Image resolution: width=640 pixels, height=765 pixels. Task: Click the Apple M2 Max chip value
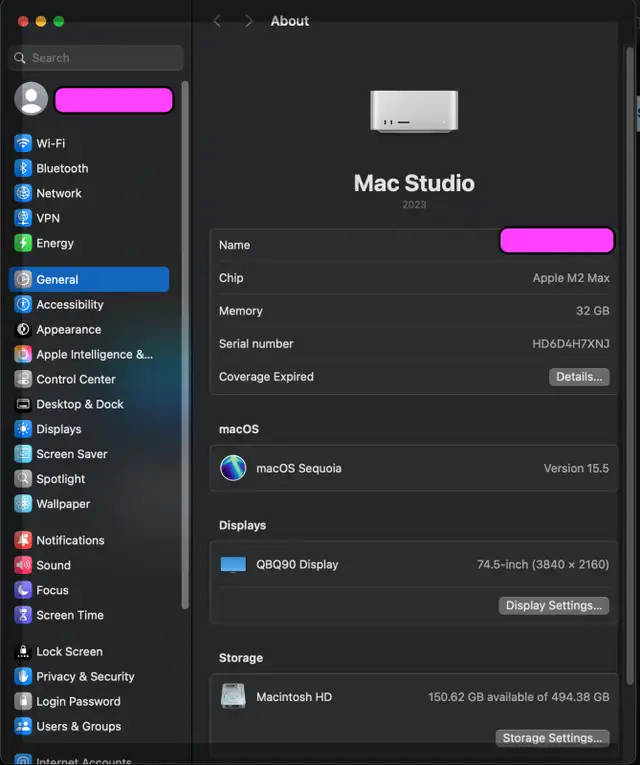click(x=571, y=278)
